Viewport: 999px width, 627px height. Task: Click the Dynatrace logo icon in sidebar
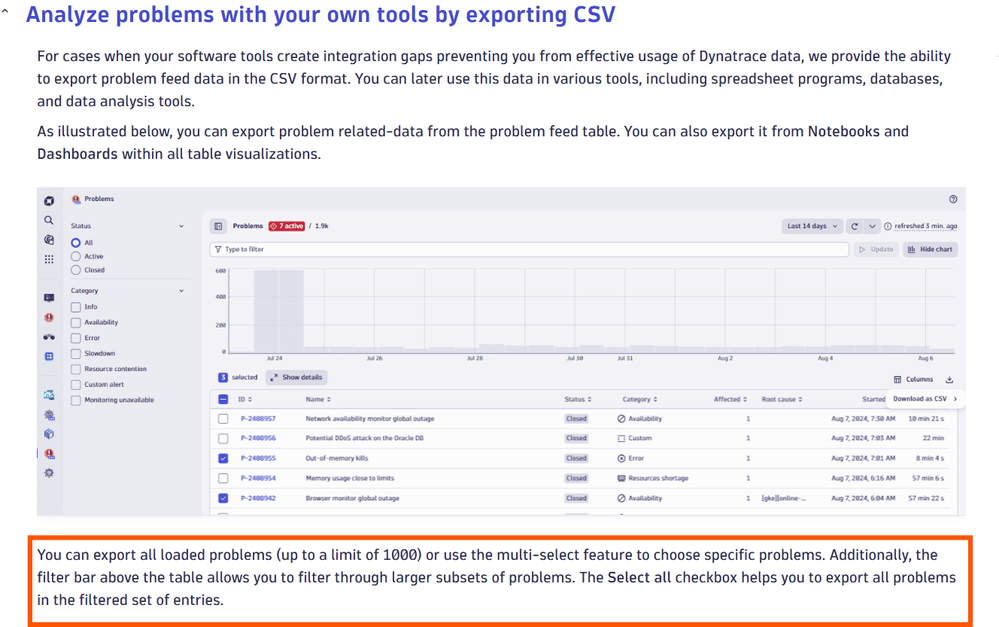point(49,200)
